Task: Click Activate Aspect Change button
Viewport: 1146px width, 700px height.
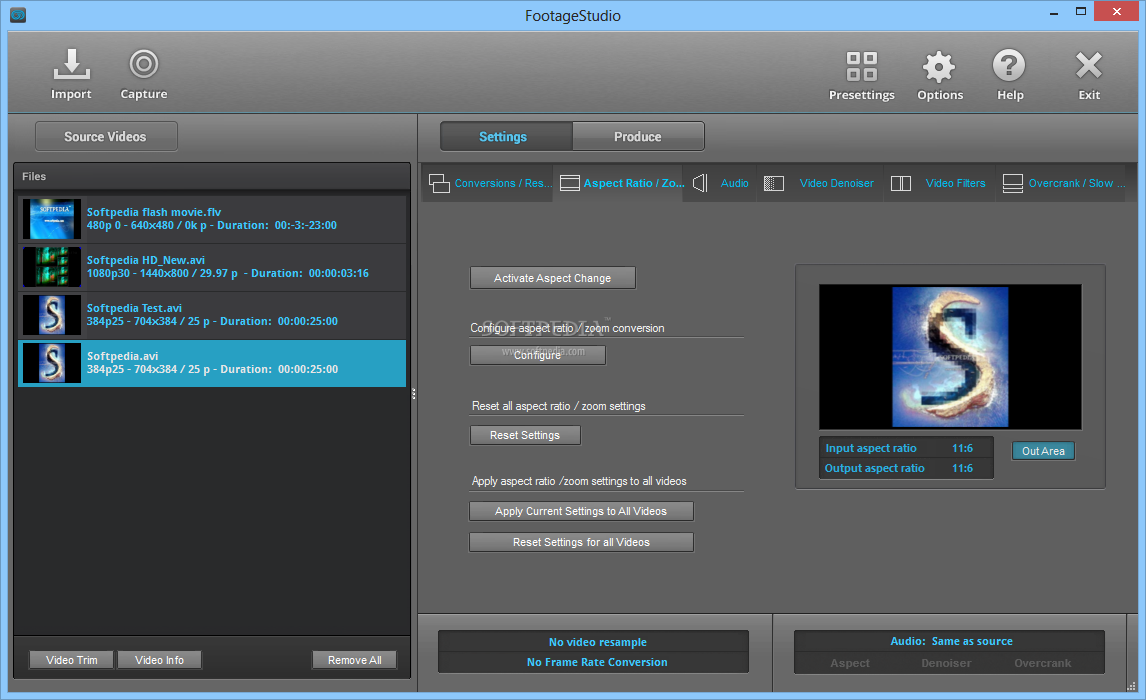Action: click(x=553, y=278)
